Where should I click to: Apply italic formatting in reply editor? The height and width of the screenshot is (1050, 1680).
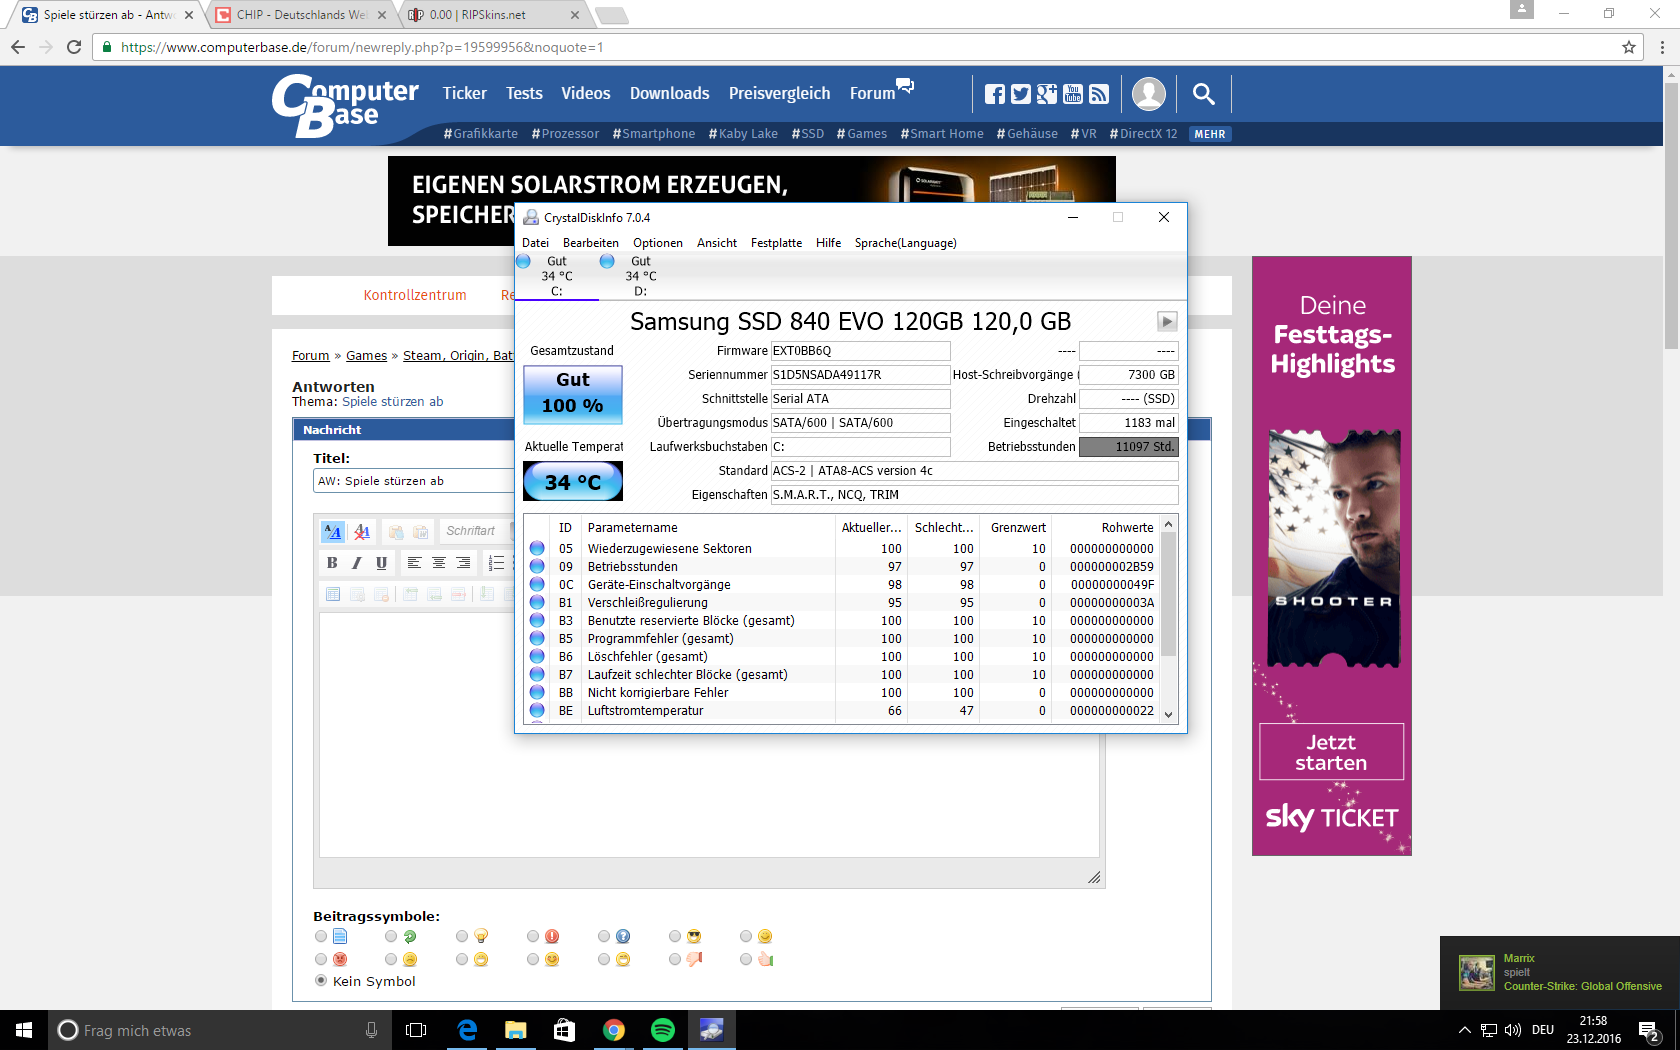(x=356, y=563)
